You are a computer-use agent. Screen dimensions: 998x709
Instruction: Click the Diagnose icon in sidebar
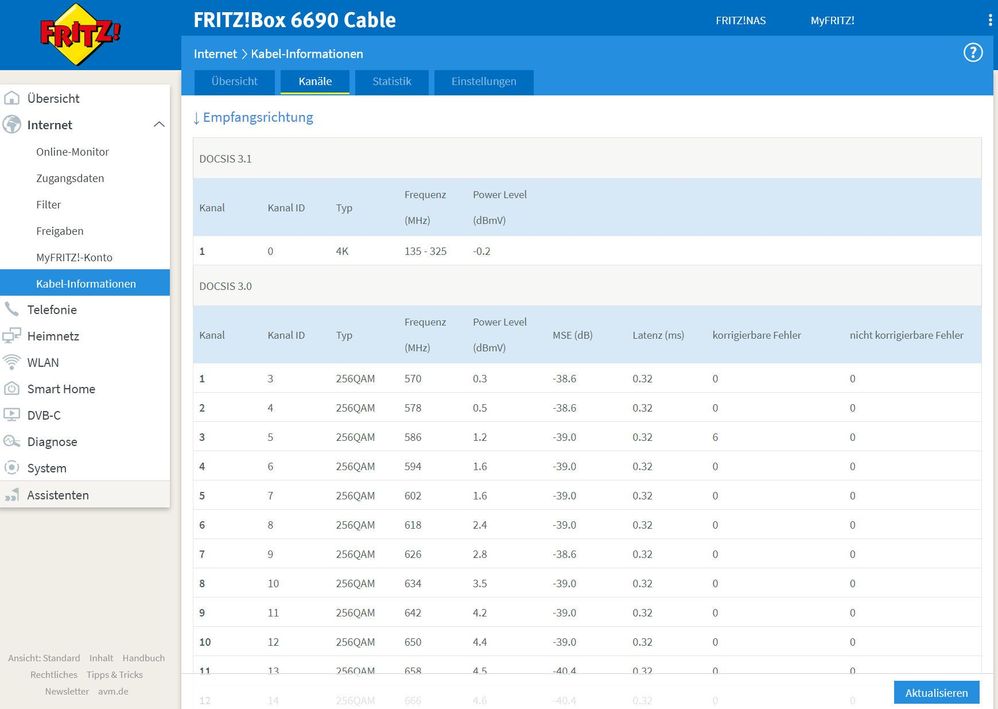[x=12, y=442]
